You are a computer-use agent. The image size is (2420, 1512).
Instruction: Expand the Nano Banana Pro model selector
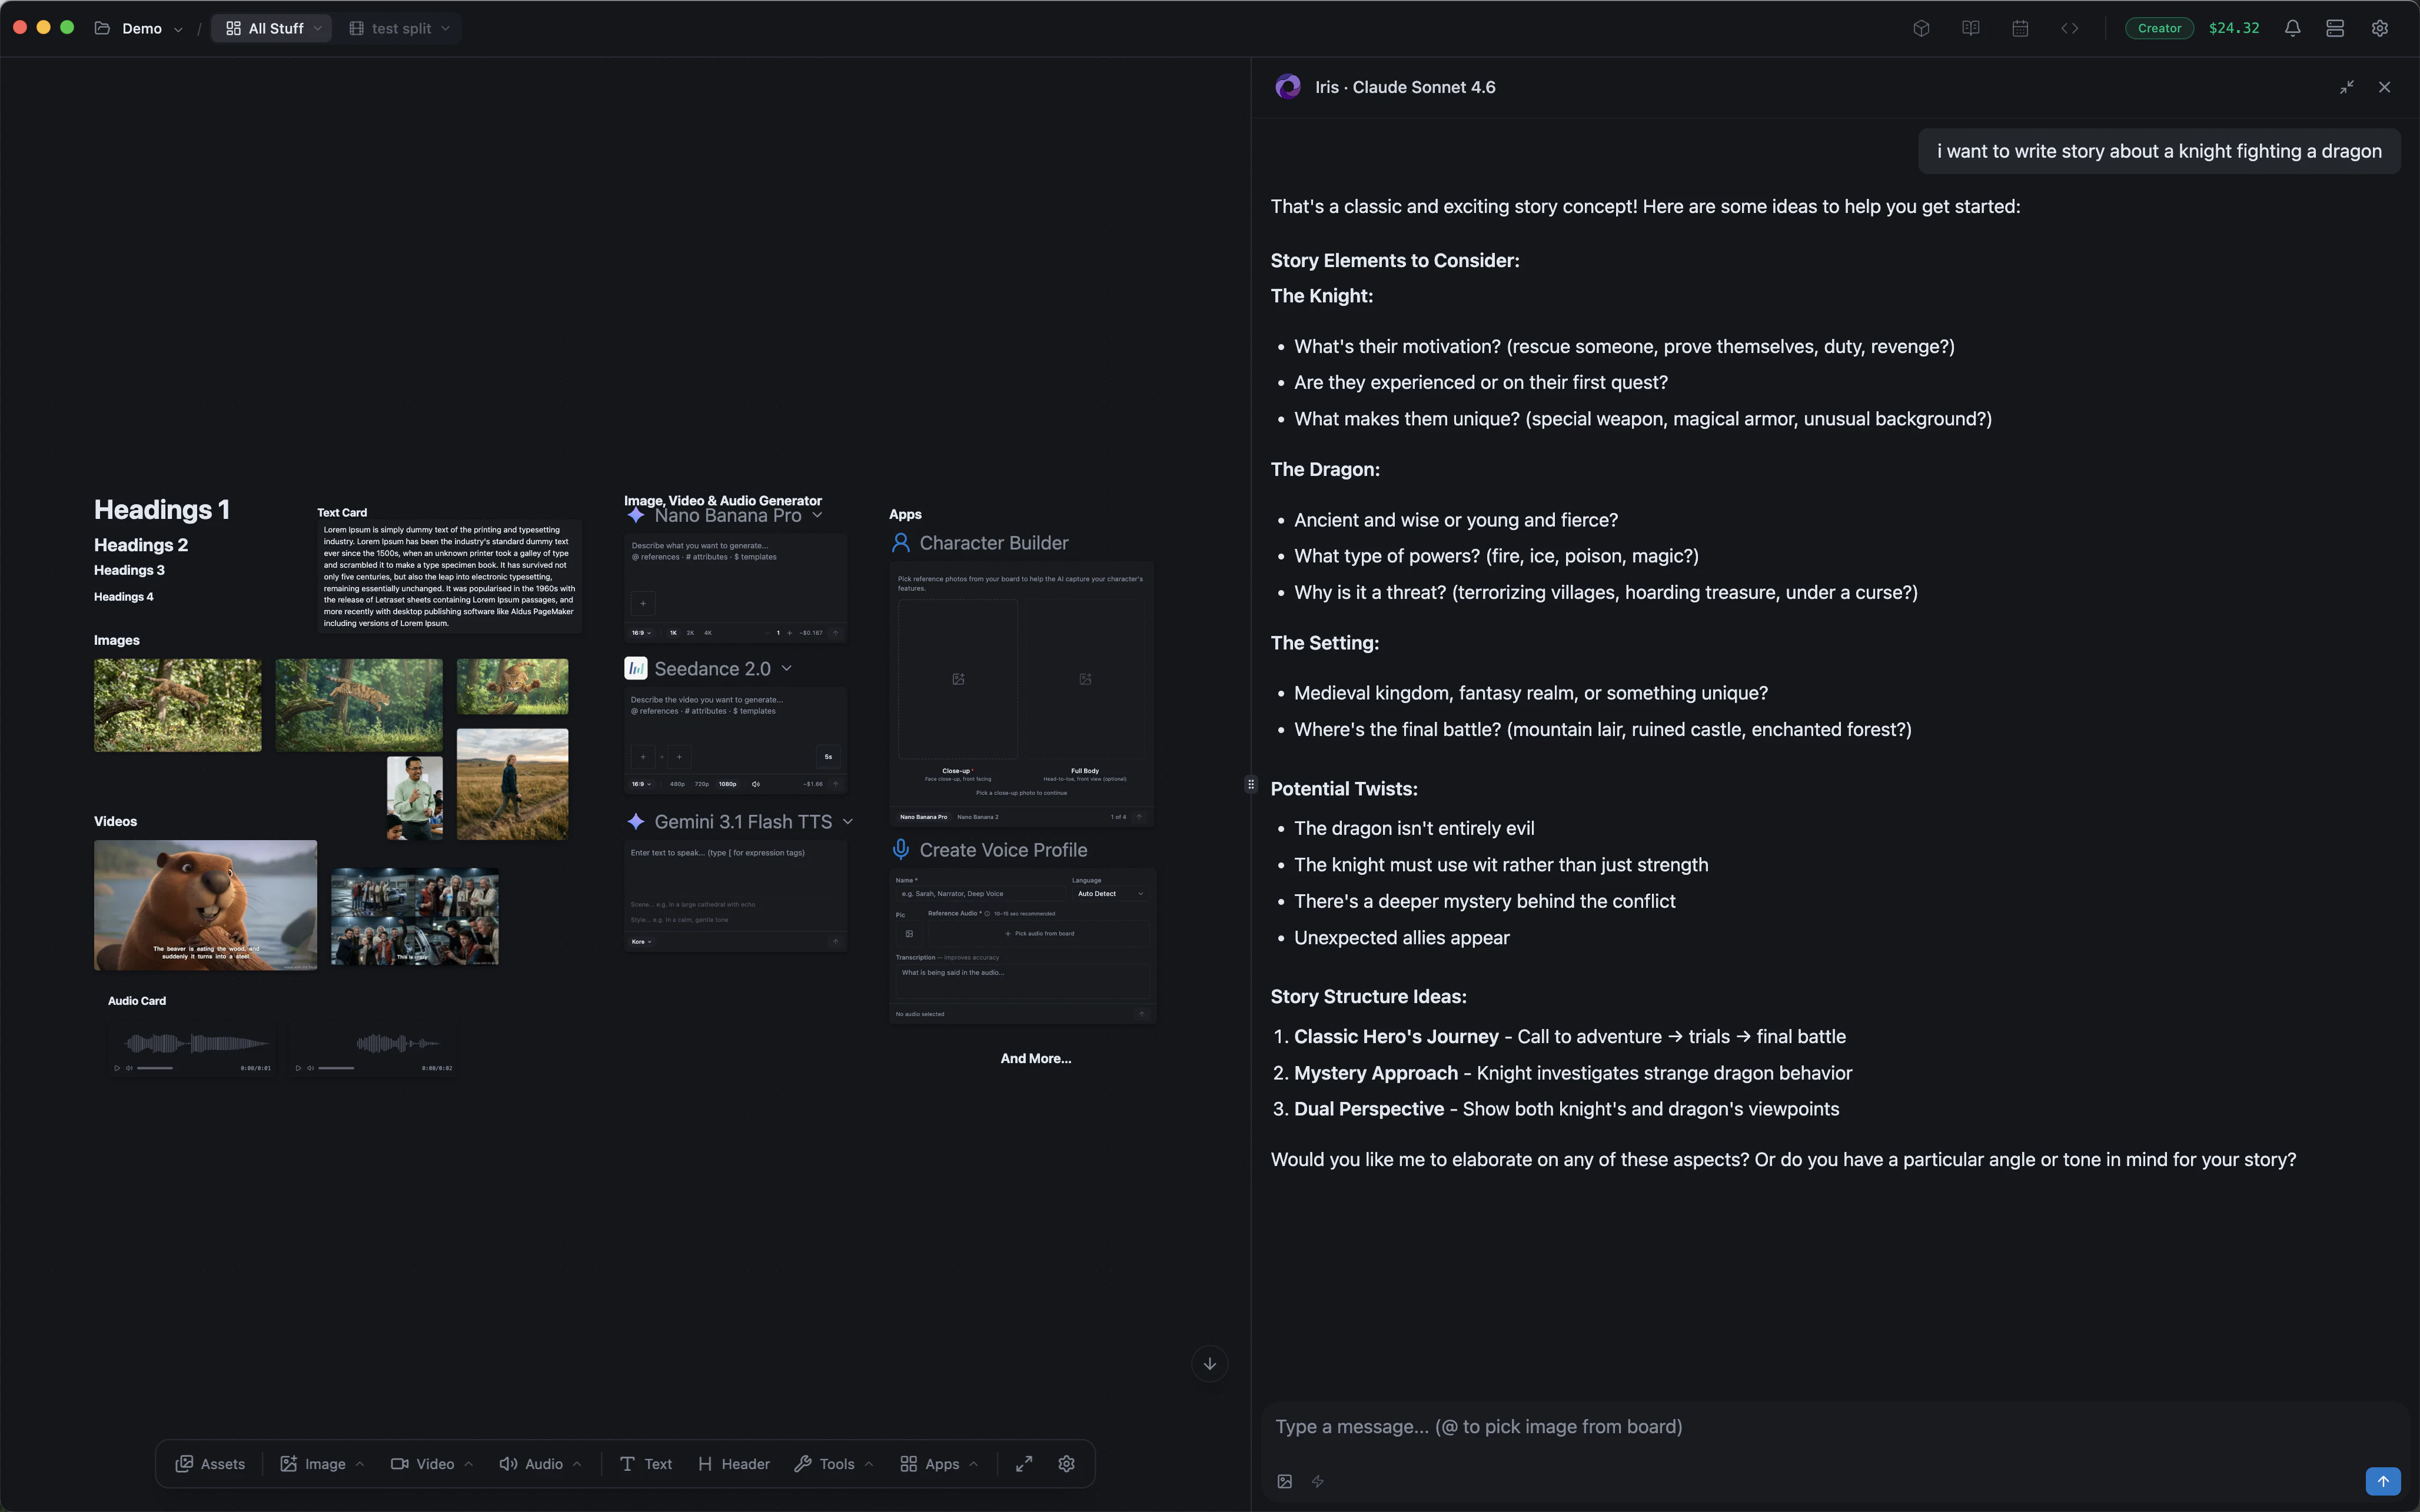coord(819,515)
